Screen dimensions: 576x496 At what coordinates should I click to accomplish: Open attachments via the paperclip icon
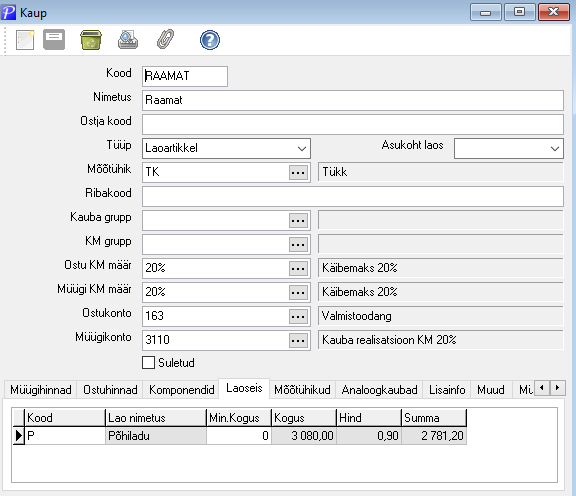tap(165, 40)
